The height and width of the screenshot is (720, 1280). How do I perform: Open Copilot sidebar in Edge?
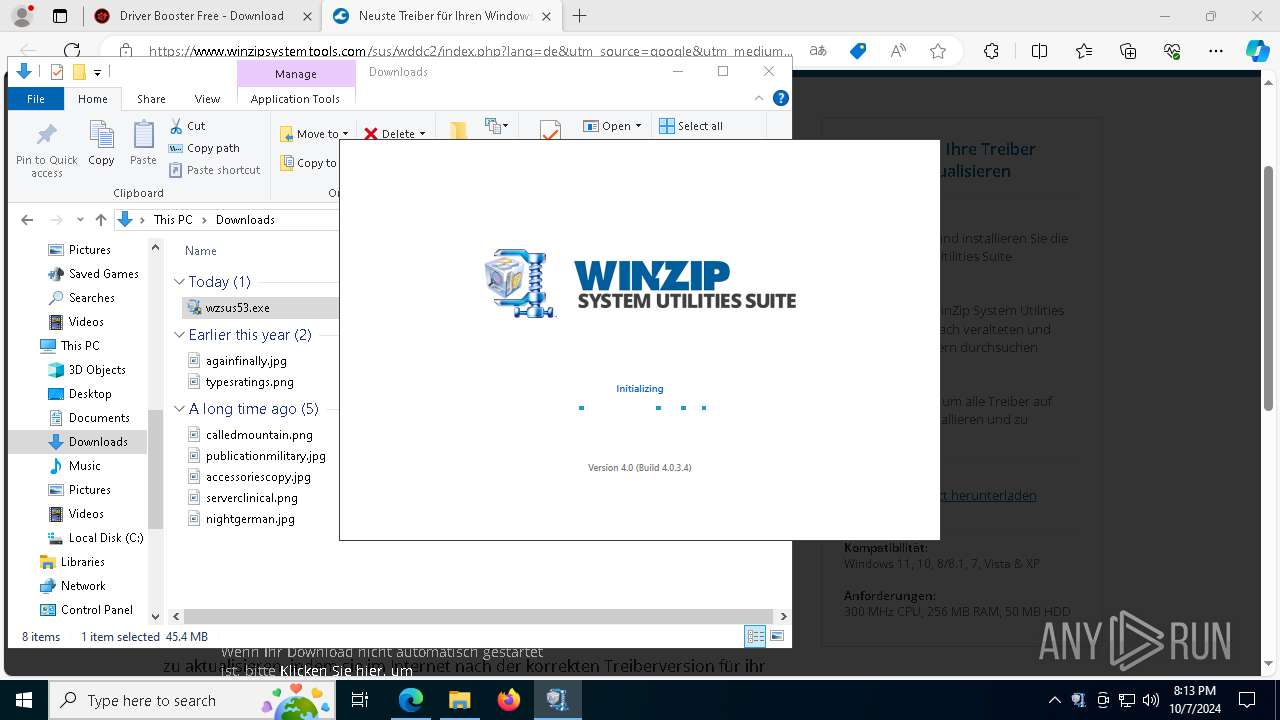pyautogui.click(x=1257, y=51)
